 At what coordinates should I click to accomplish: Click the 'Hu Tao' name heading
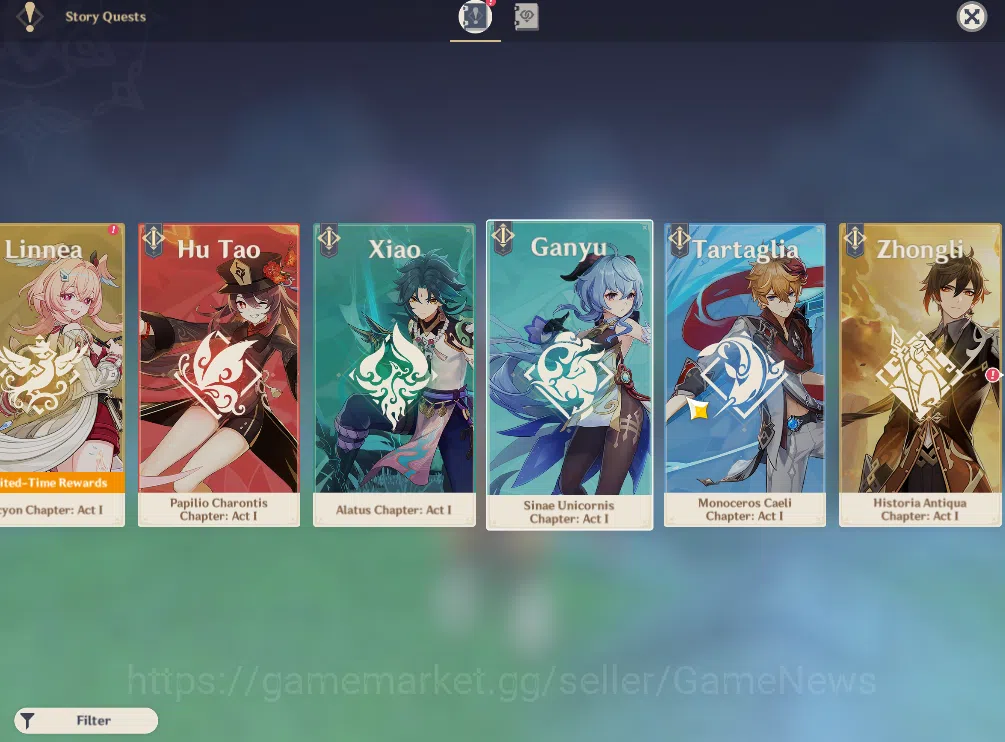[219, 249]
